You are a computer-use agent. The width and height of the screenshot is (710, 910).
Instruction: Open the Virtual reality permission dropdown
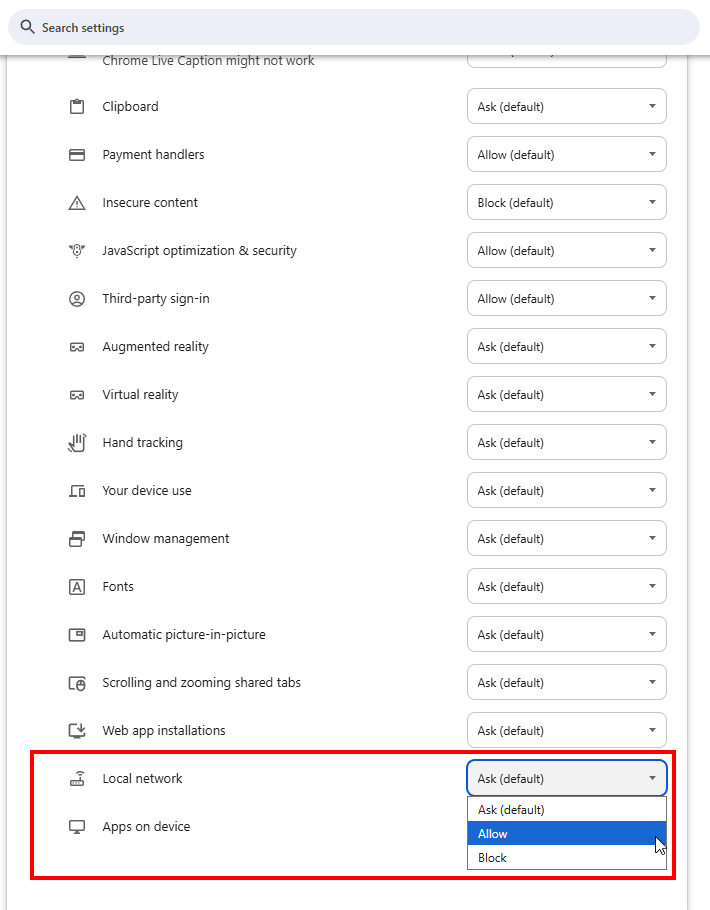[x=567, y=394]
